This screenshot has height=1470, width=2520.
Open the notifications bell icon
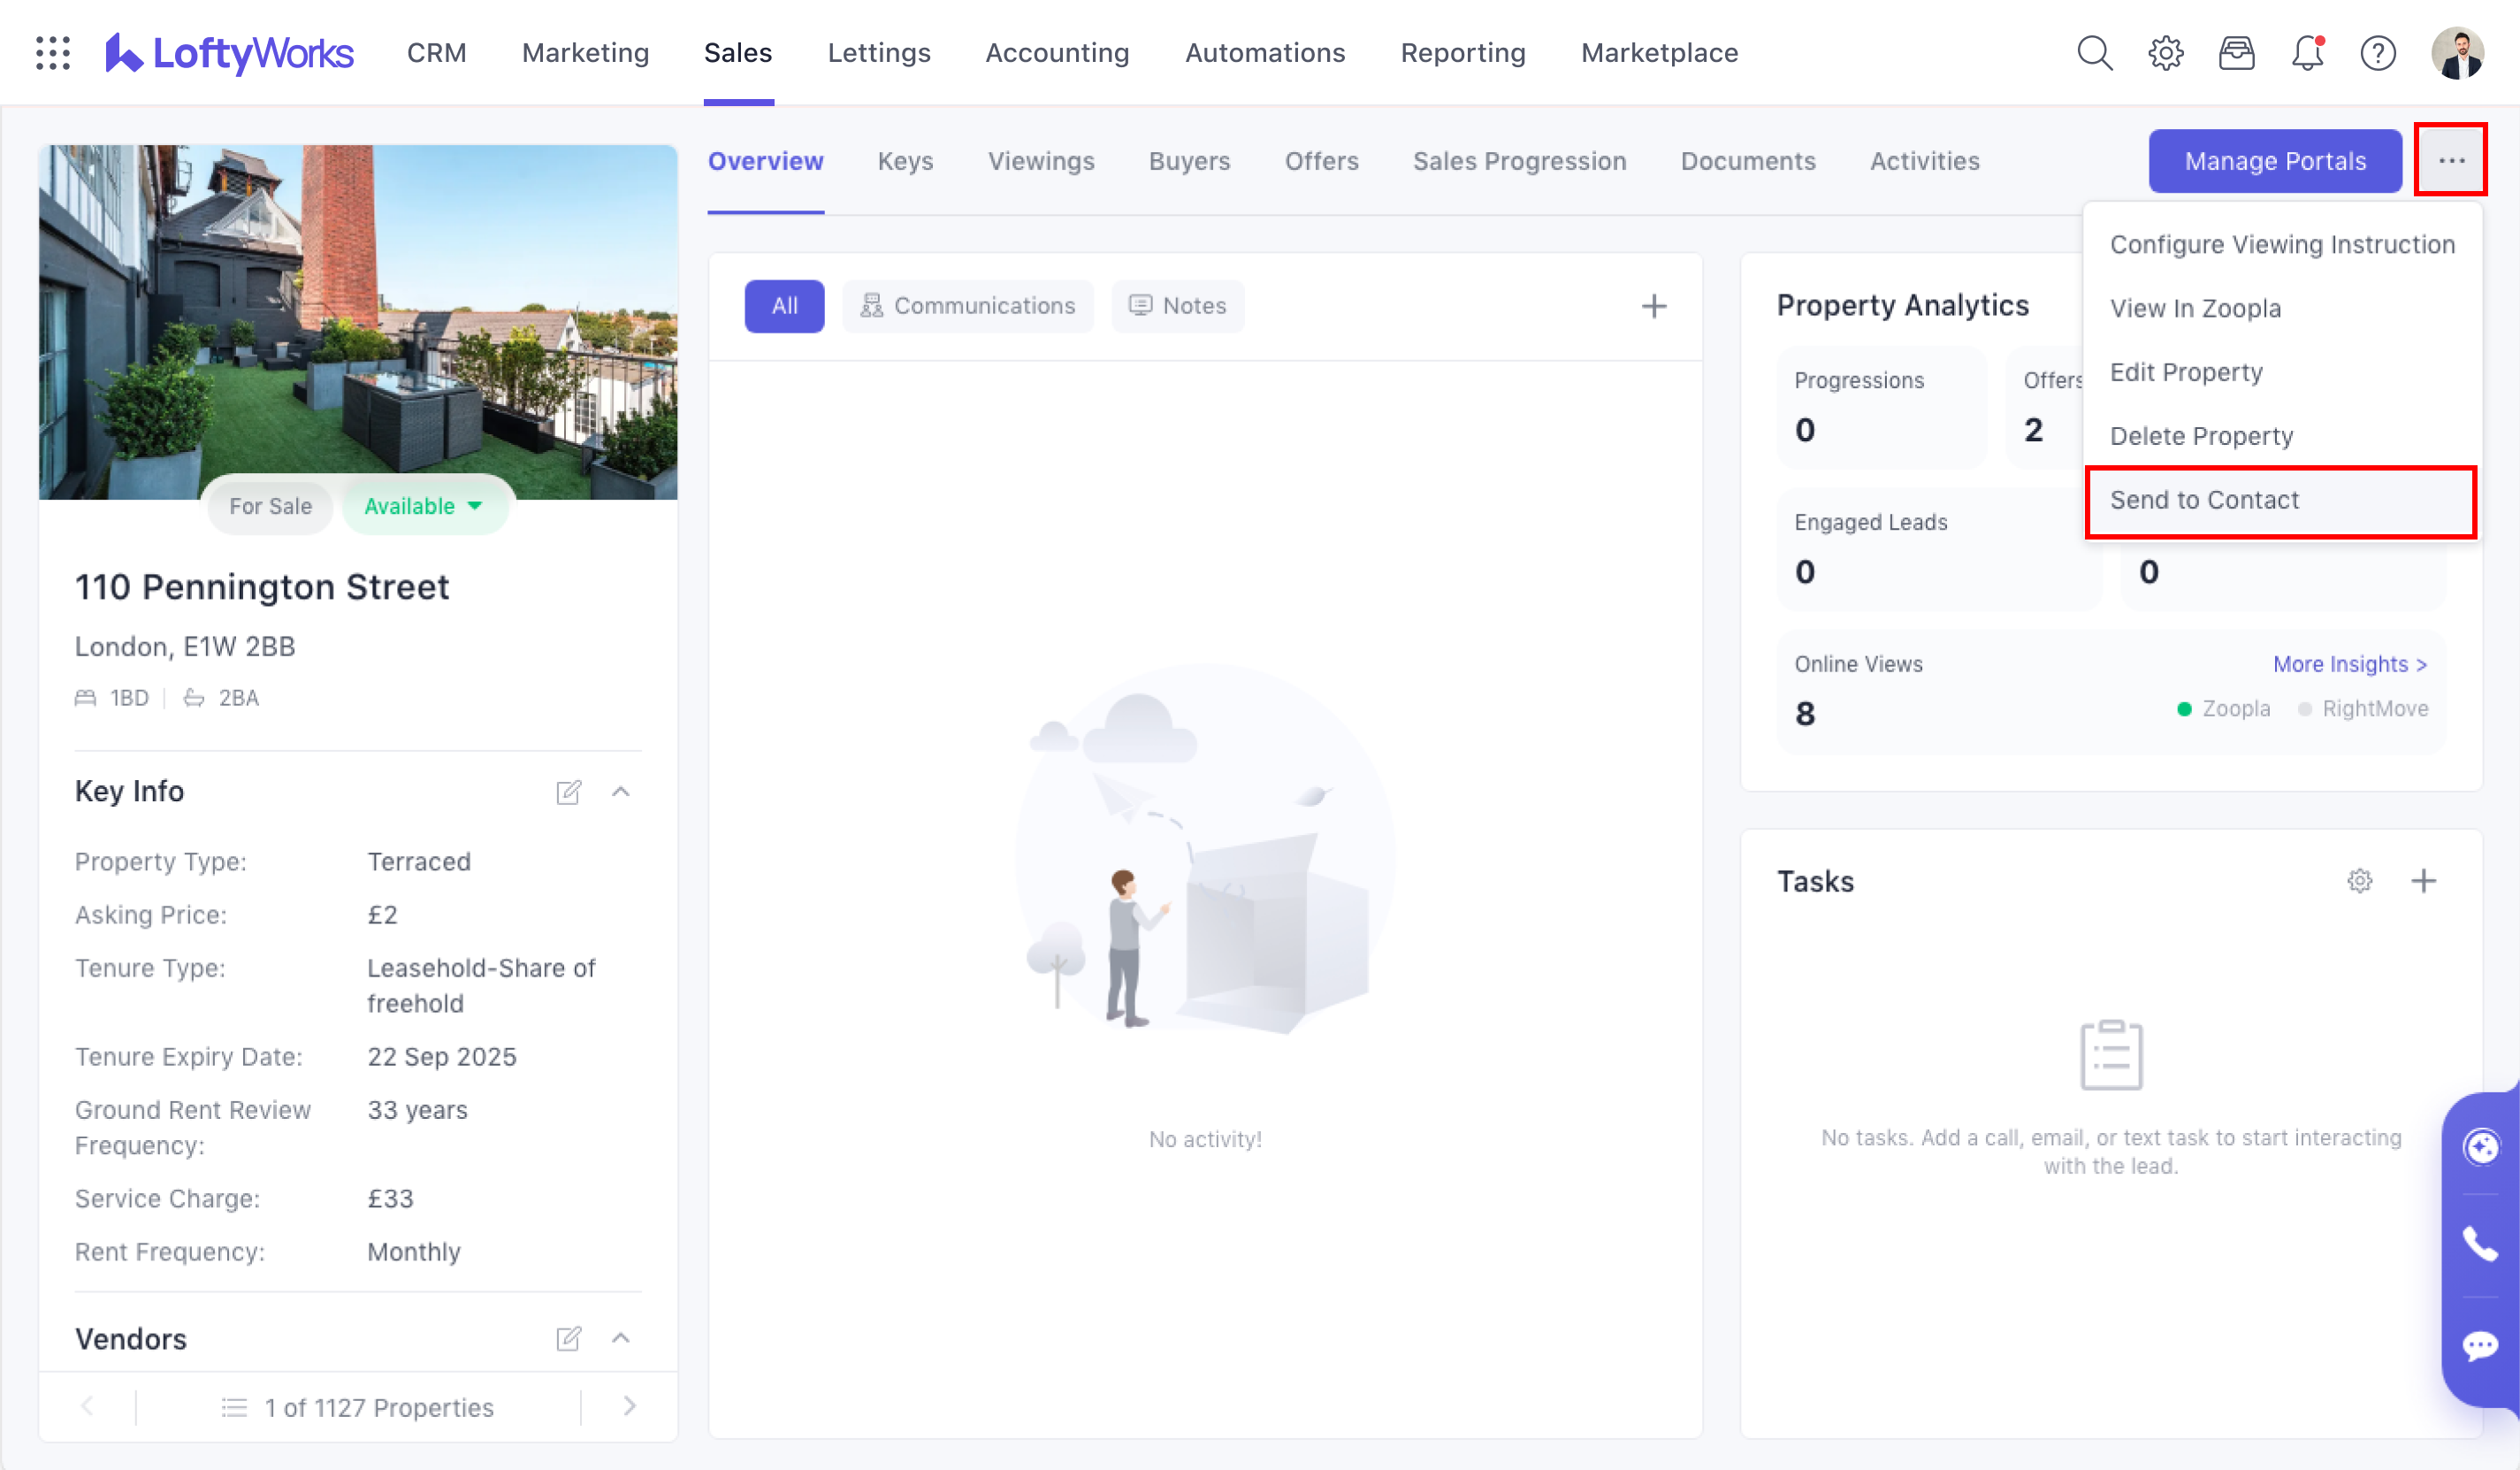[2307, 52]
